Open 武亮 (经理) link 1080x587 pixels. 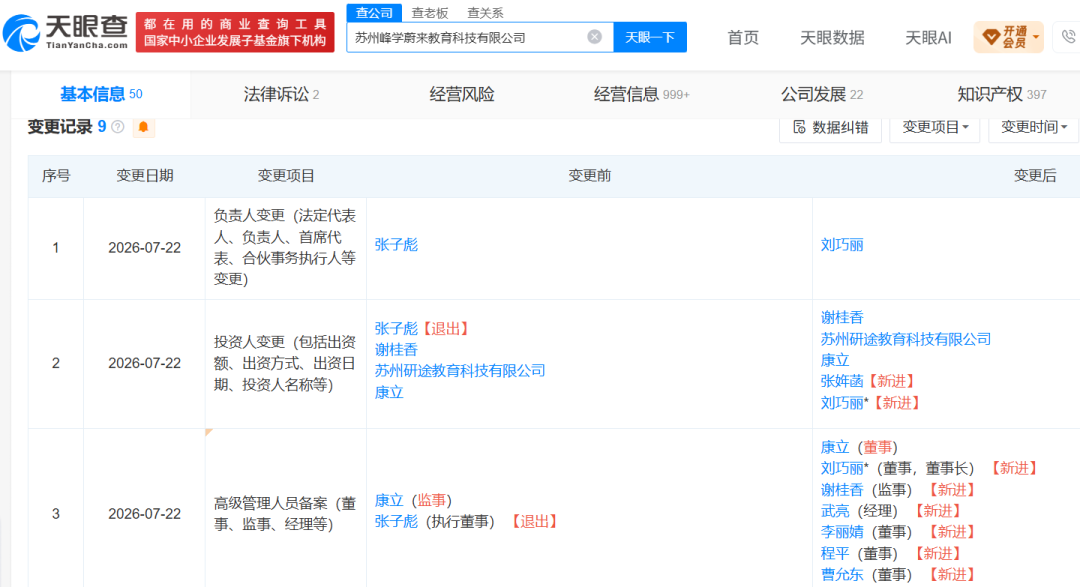pyautogui.click(x=834, y=511)
